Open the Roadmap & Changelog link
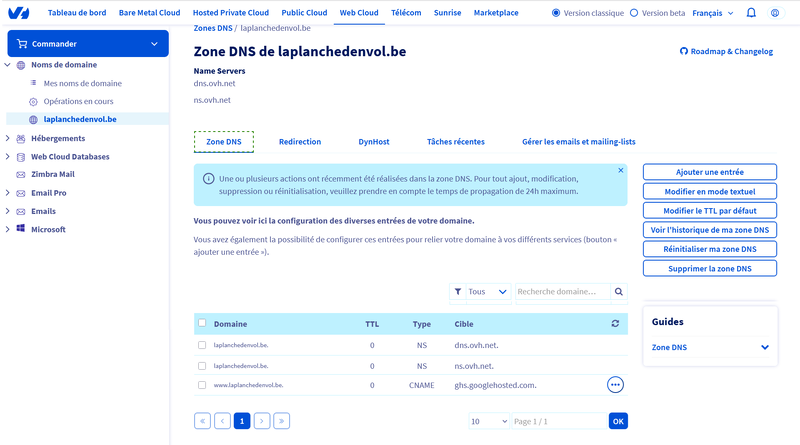Screen dimensions: 800x445 click(727, 51)
